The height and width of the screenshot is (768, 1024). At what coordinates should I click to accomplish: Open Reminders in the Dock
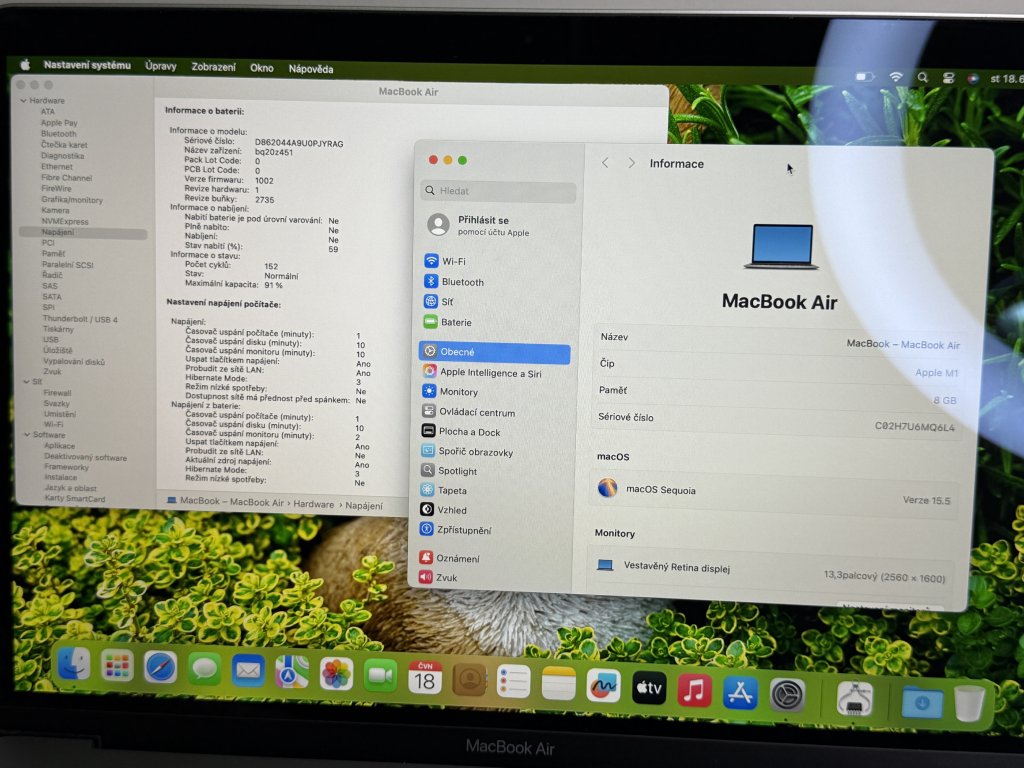click(x=513, y=682)
